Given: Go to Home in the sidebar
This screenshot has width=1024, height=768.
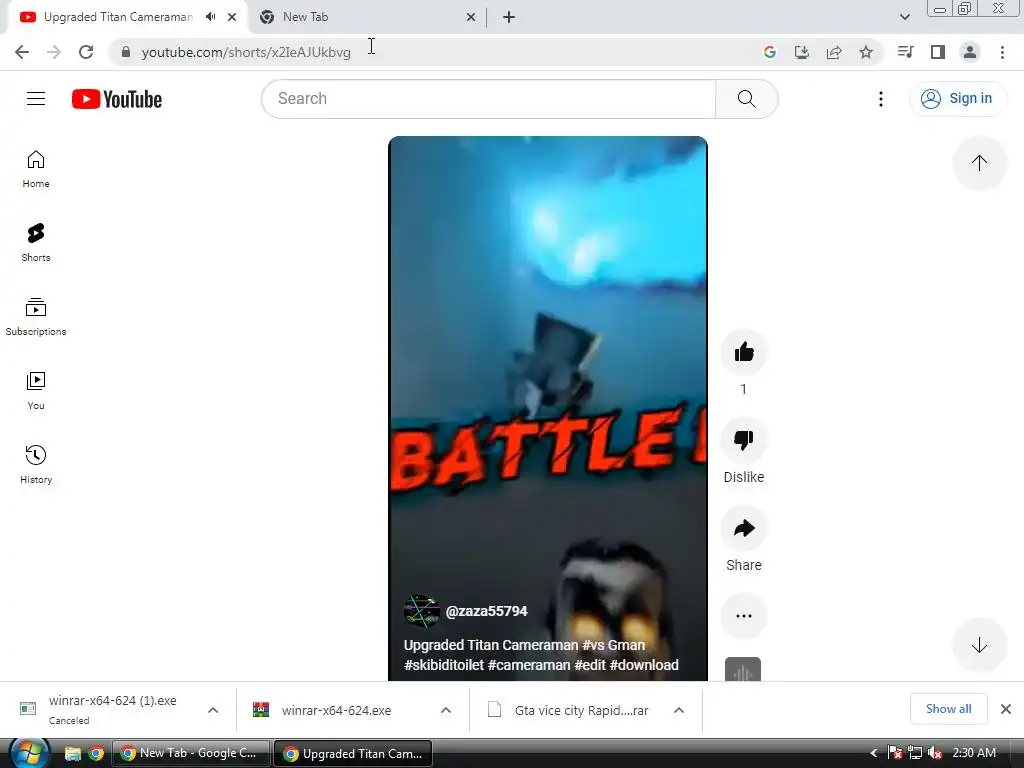Looking at the screenshot, I should pos(36,169).
